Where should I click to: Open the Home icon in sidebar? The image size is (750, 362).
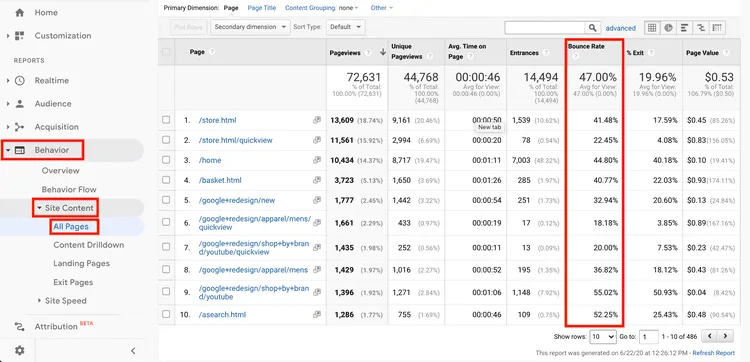coord(20,13)
